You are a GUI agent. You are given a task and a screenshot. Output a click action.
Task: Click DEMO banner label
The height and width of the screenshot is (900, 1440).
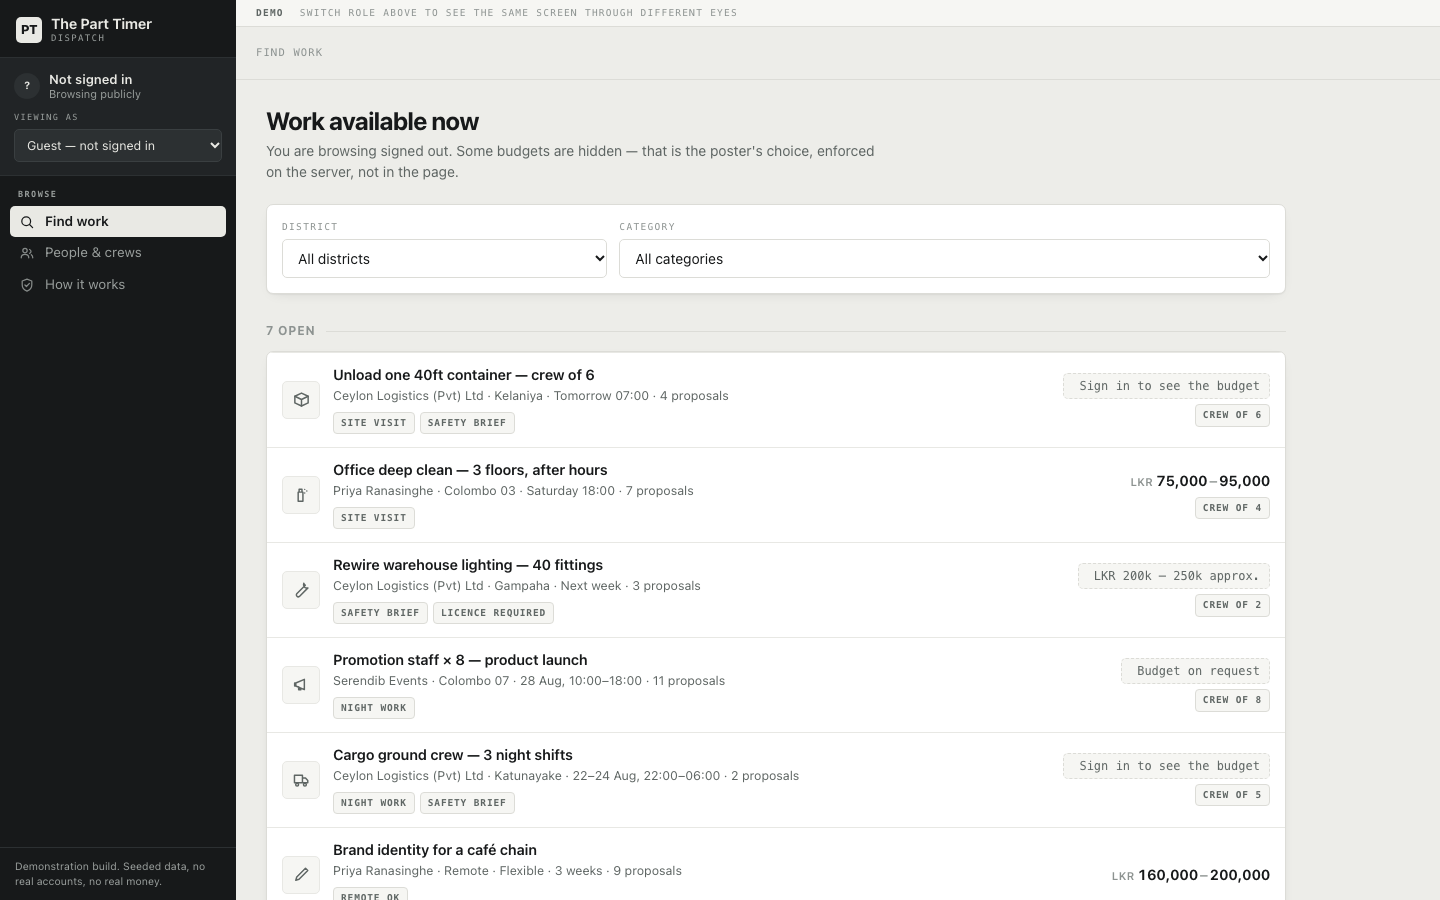coord(269,13)
